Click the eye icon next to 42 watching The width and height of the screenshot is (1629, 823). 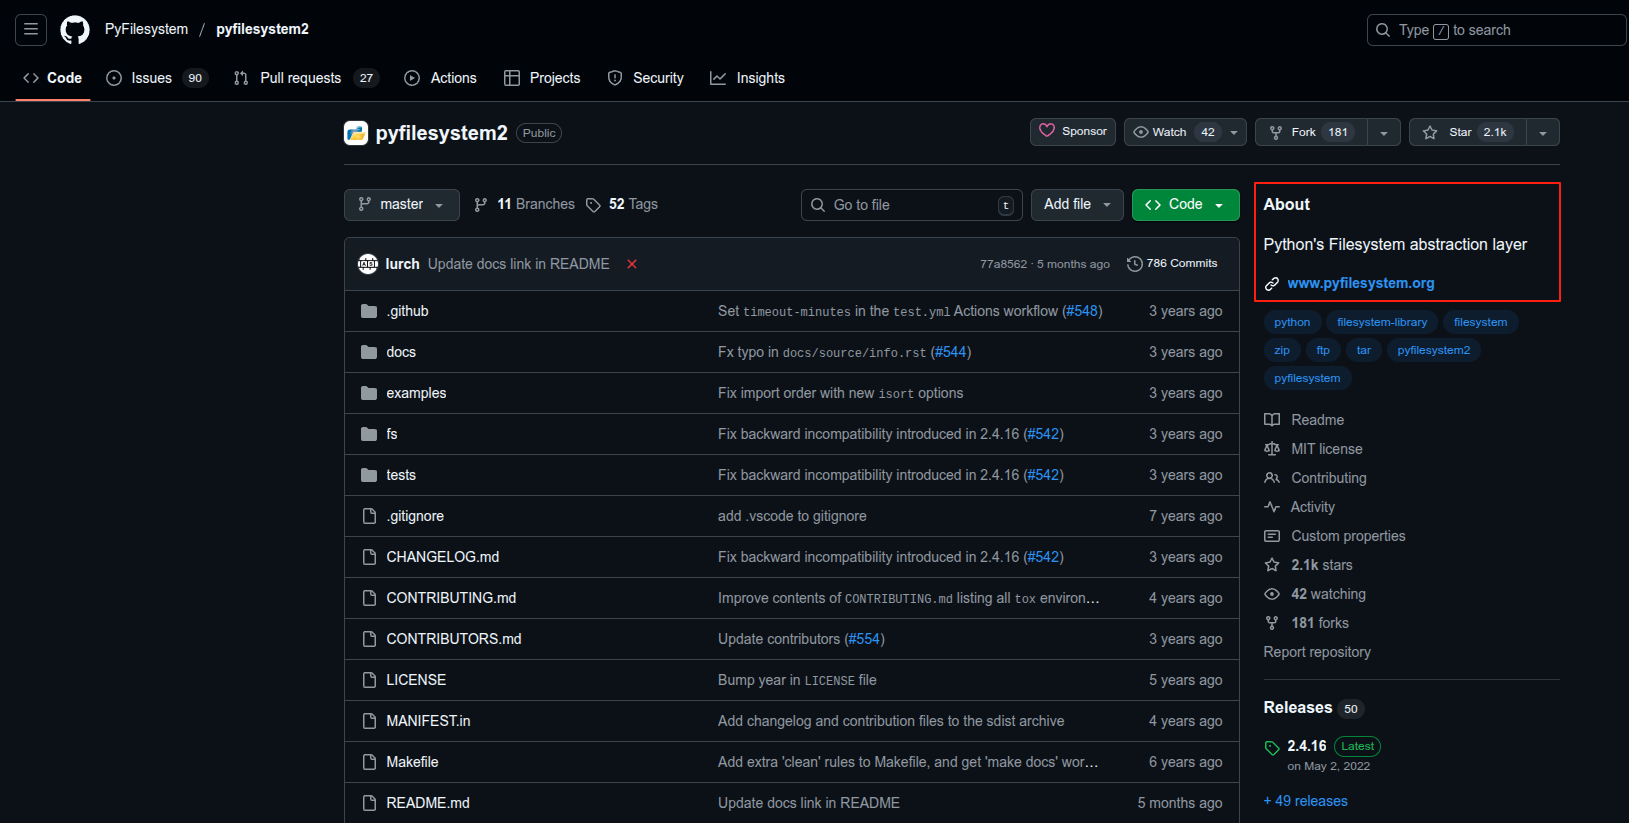click(x=1272, y=594)
